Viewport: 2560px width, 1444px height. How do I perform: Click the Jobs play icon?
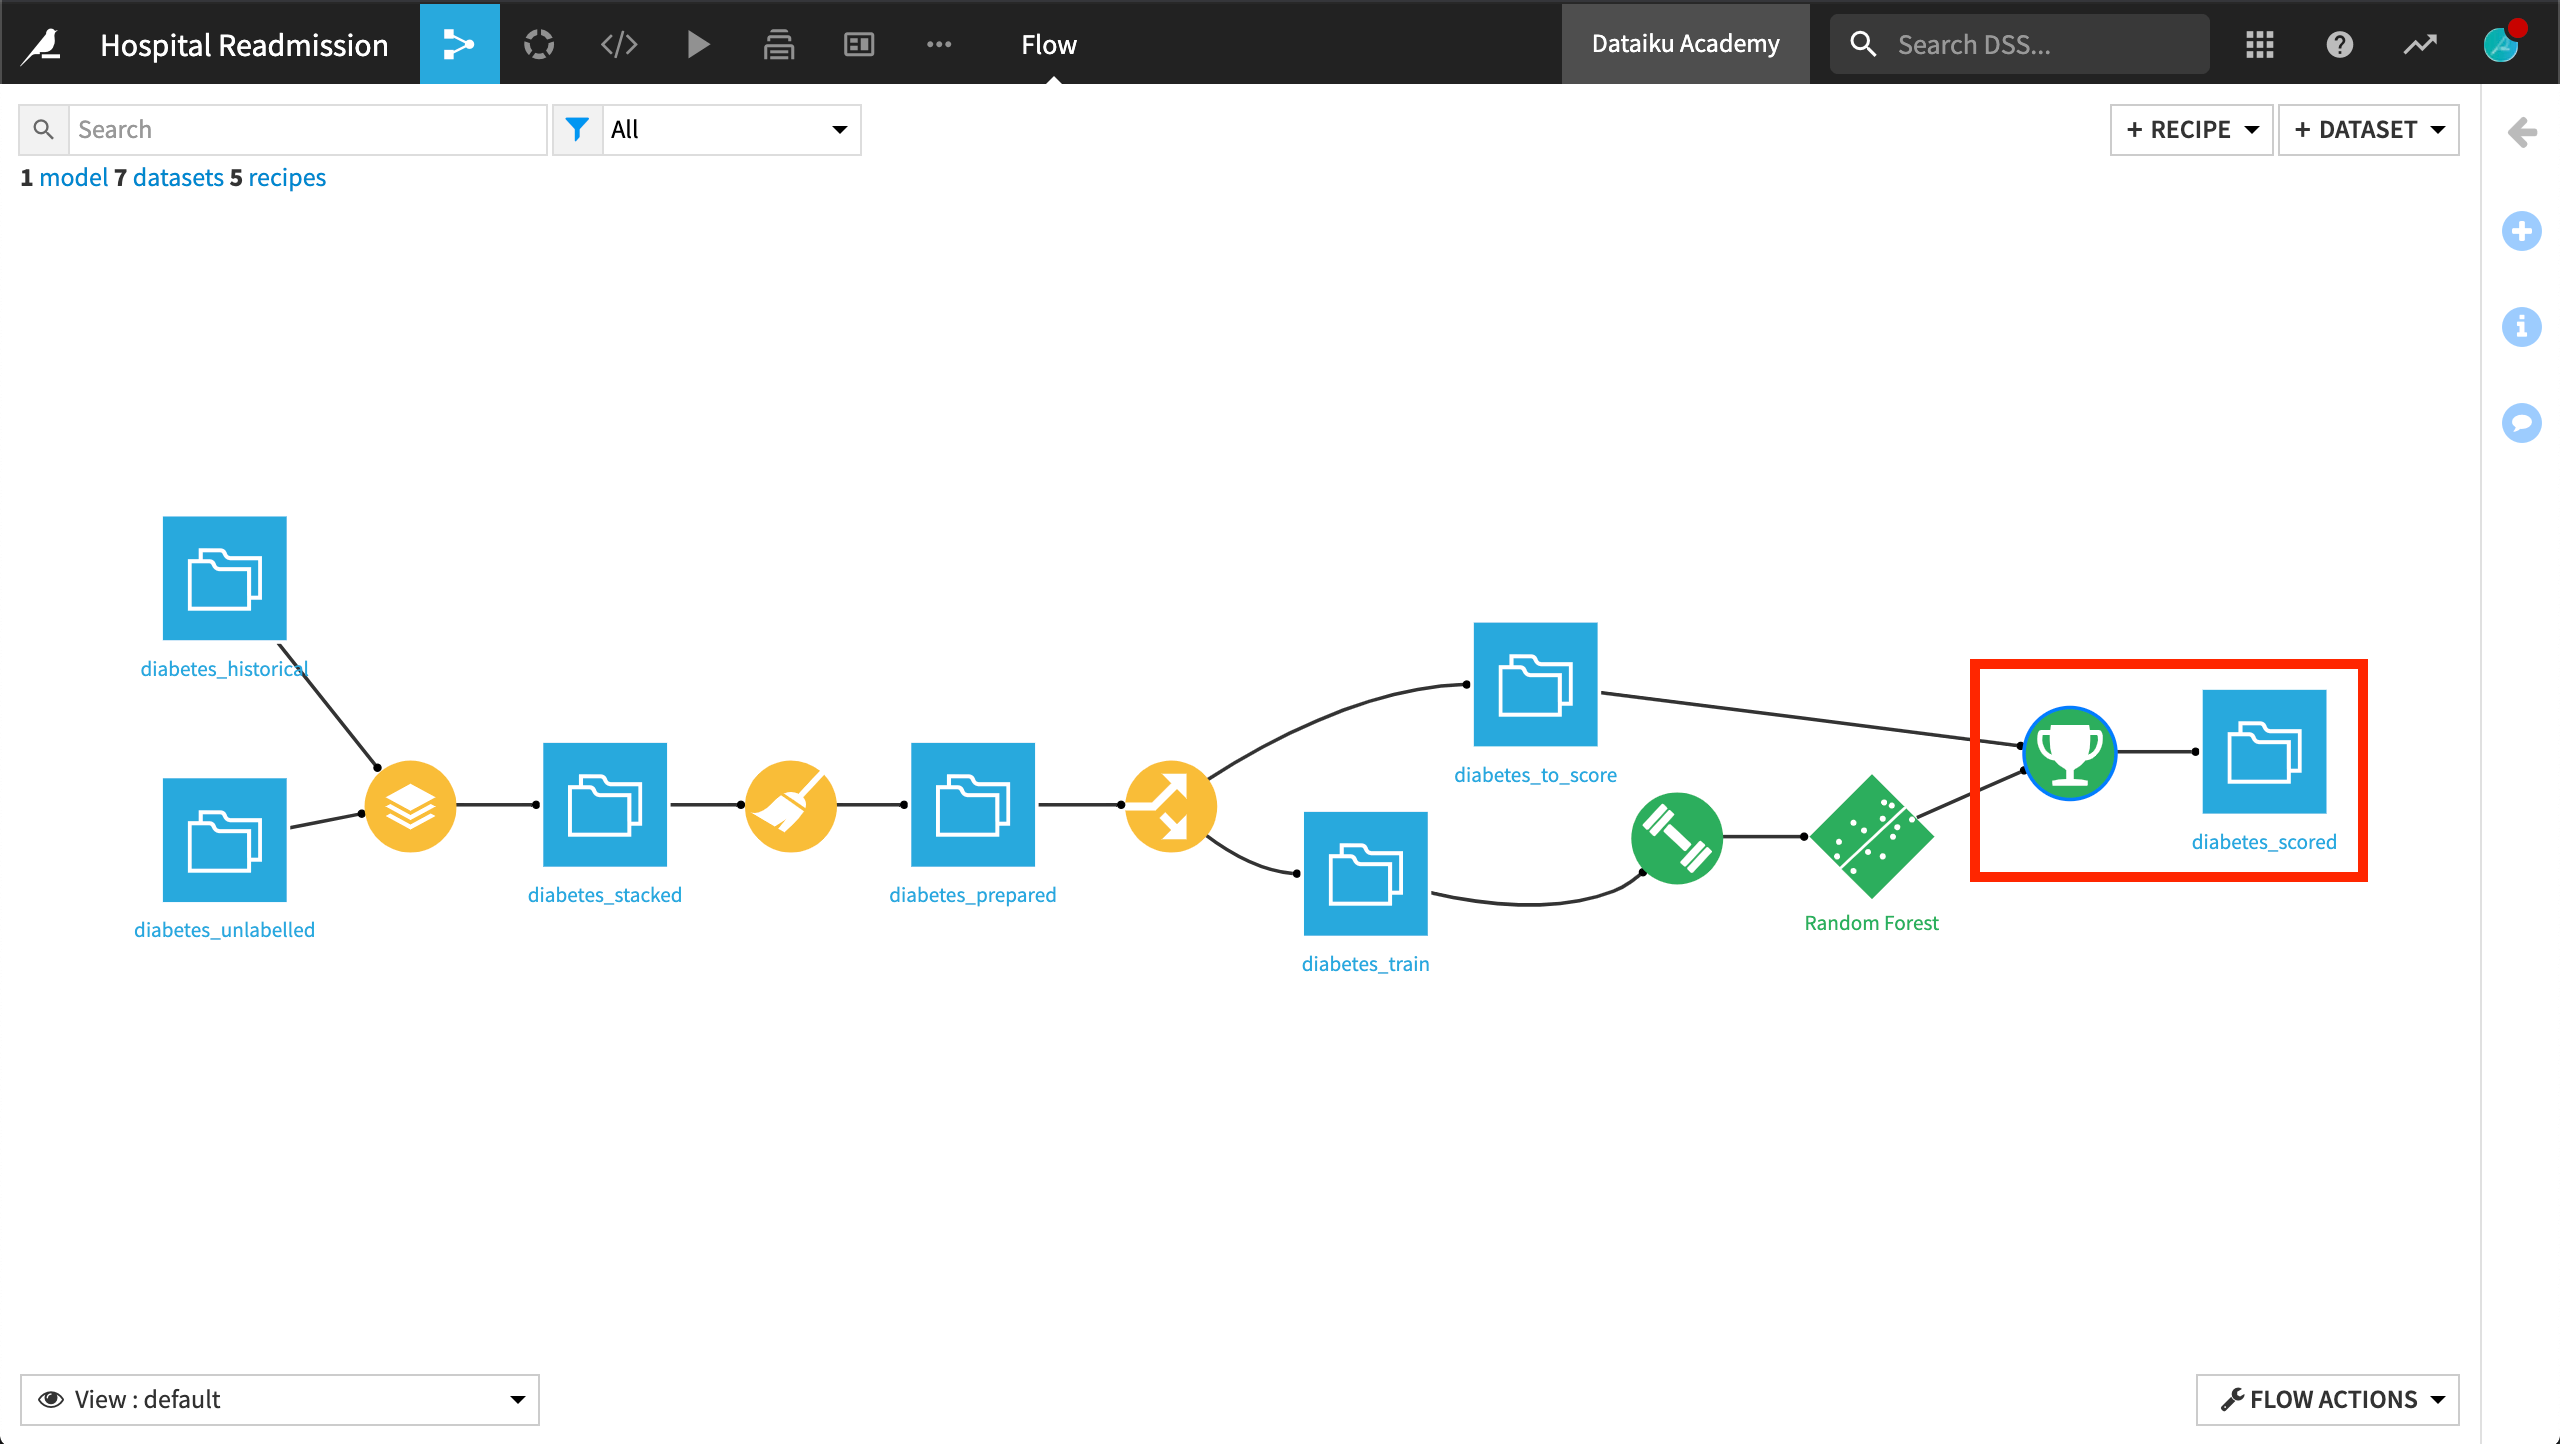[698, 44]
